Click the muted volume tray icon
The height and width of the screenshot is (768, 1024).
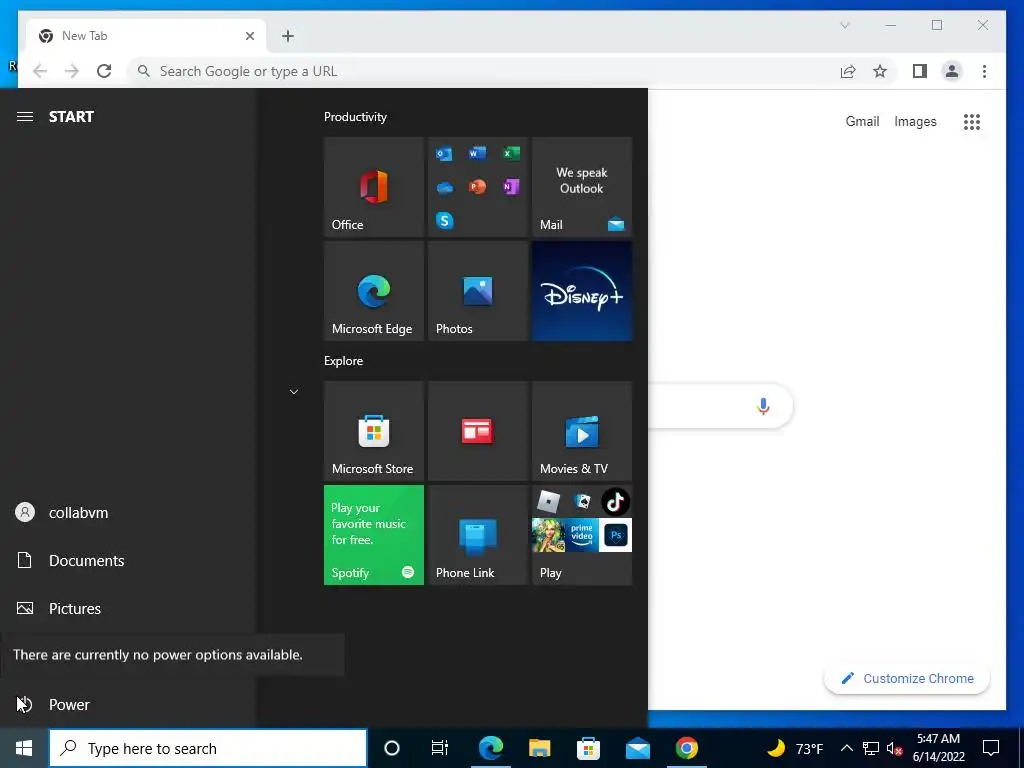click(x=895, y=749)
